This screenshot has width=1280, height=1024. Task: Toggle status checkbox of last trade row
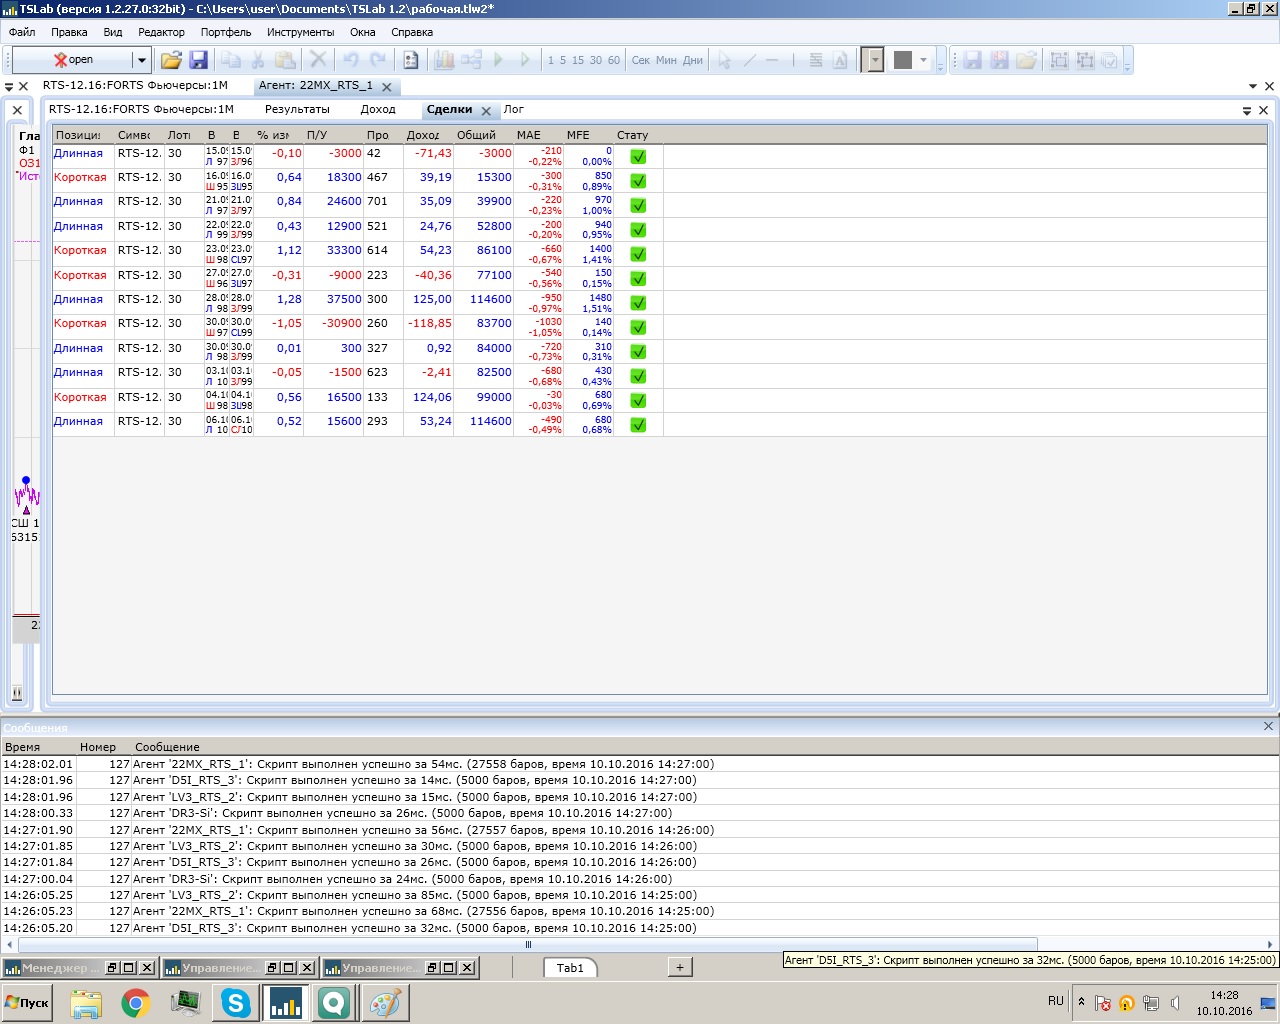point(638,425)
